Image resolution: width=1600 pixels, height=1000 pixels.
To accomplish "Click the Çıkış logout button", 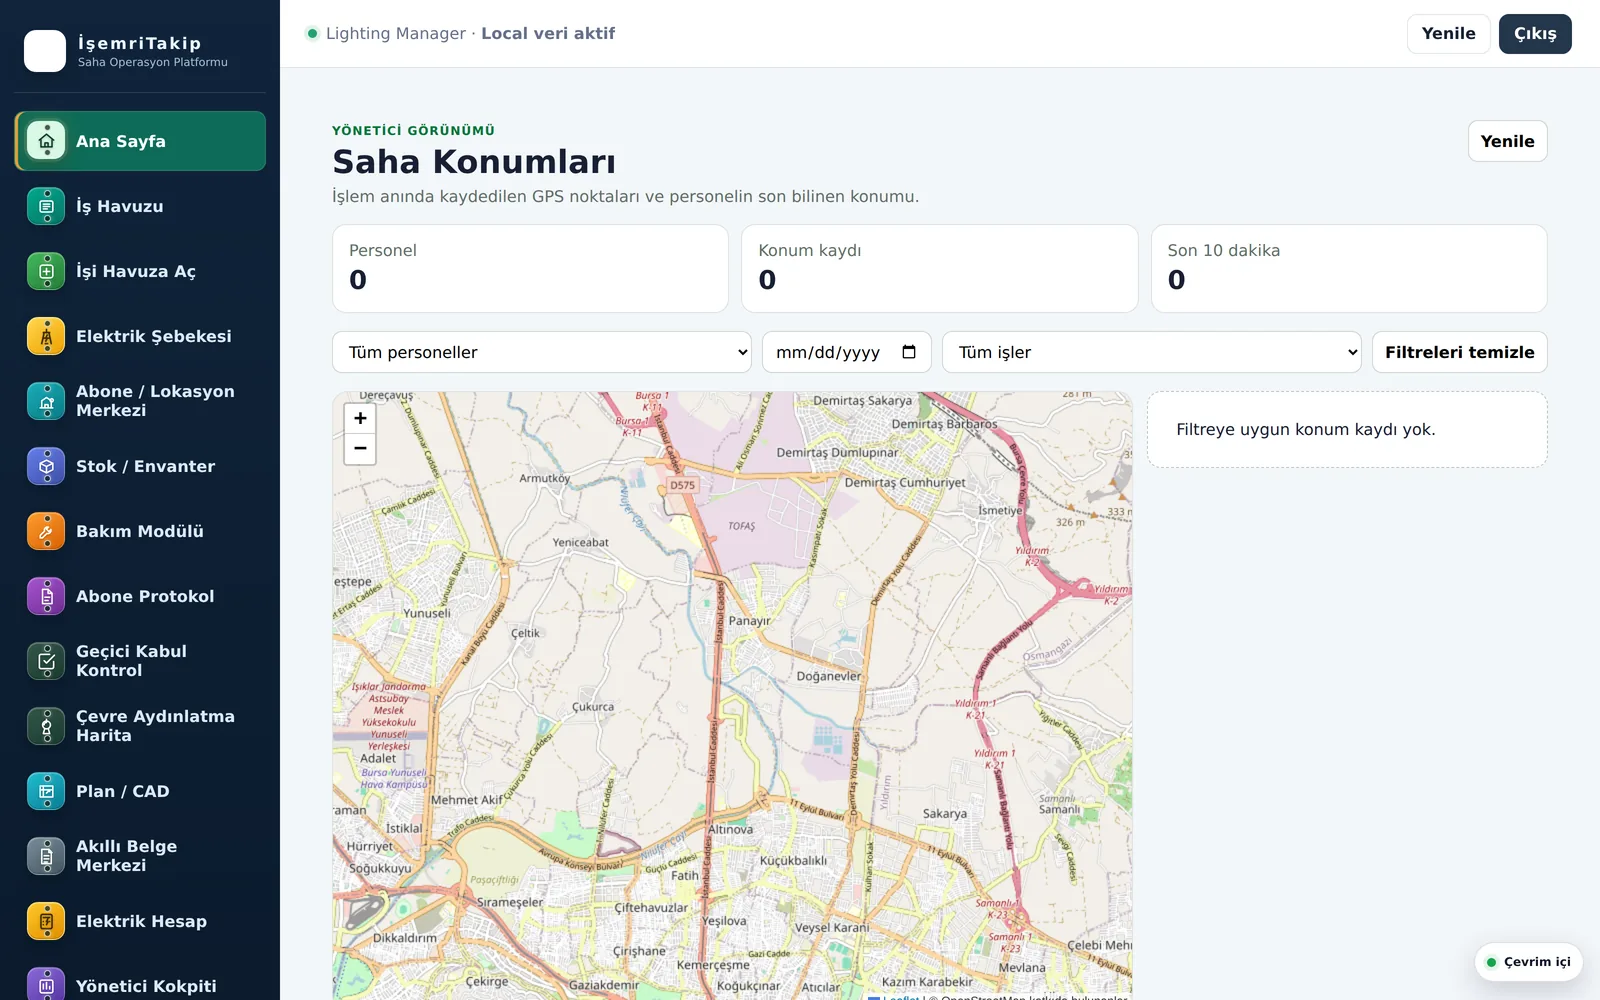I will tap(1535, 33).
